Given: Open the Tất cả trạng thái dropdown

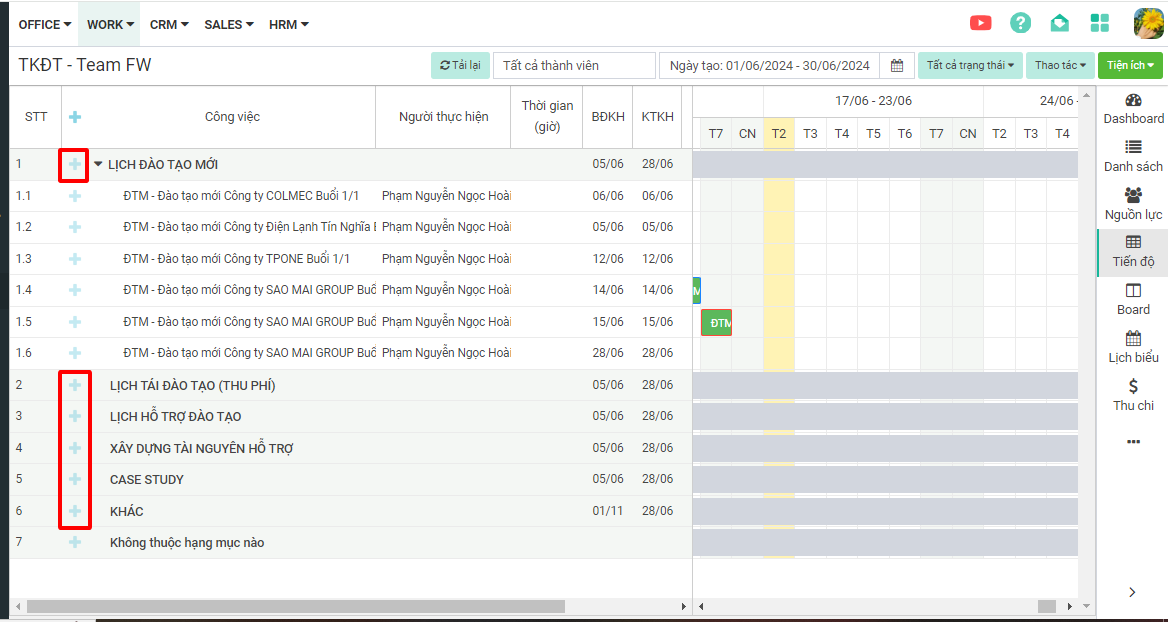Looking at the screenshot, I should 969,66.
